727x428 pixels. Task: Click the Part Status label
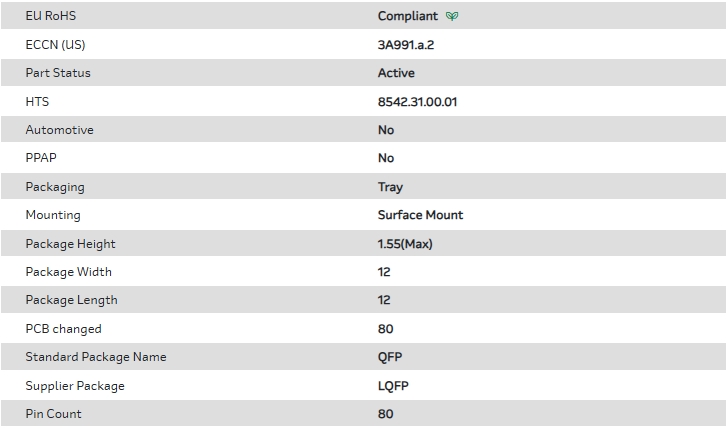[58, 73]
